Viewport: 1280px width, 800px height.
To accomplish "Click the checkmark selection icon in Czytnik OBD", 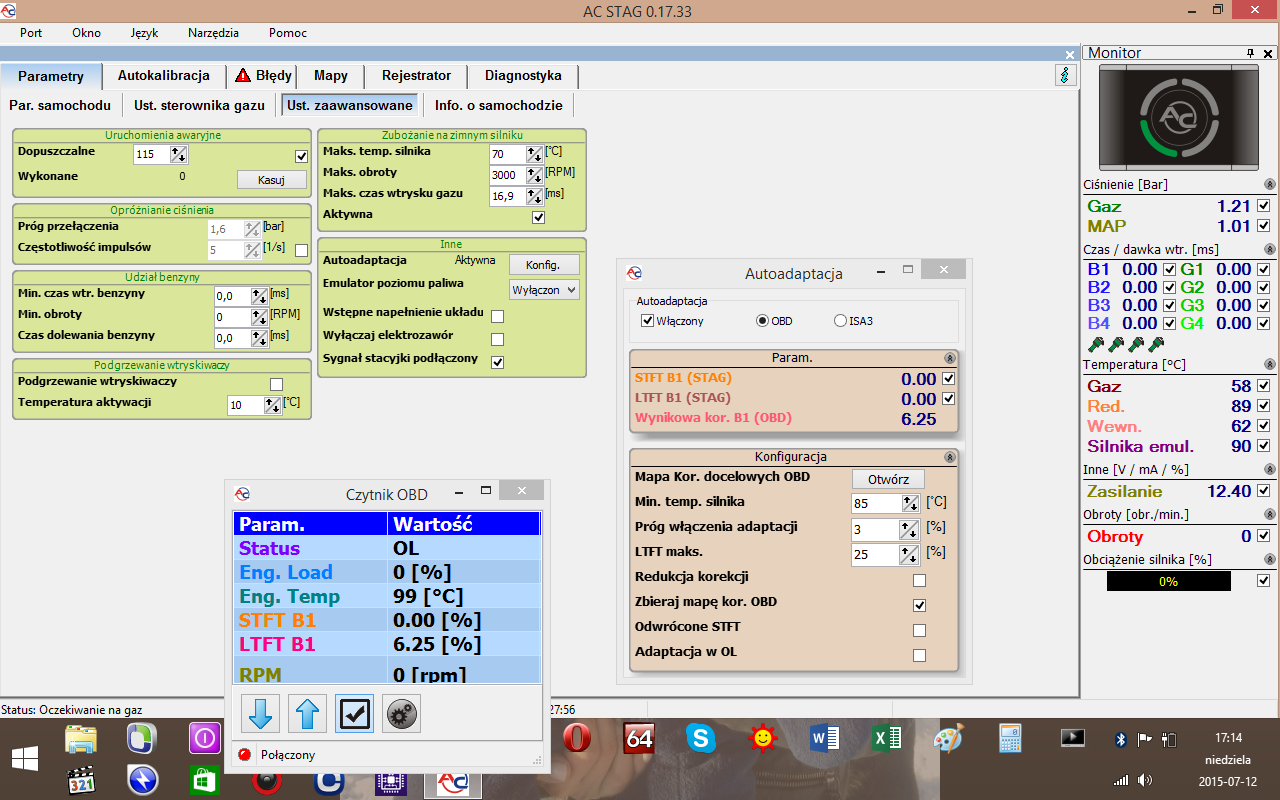I will (355, 713).
